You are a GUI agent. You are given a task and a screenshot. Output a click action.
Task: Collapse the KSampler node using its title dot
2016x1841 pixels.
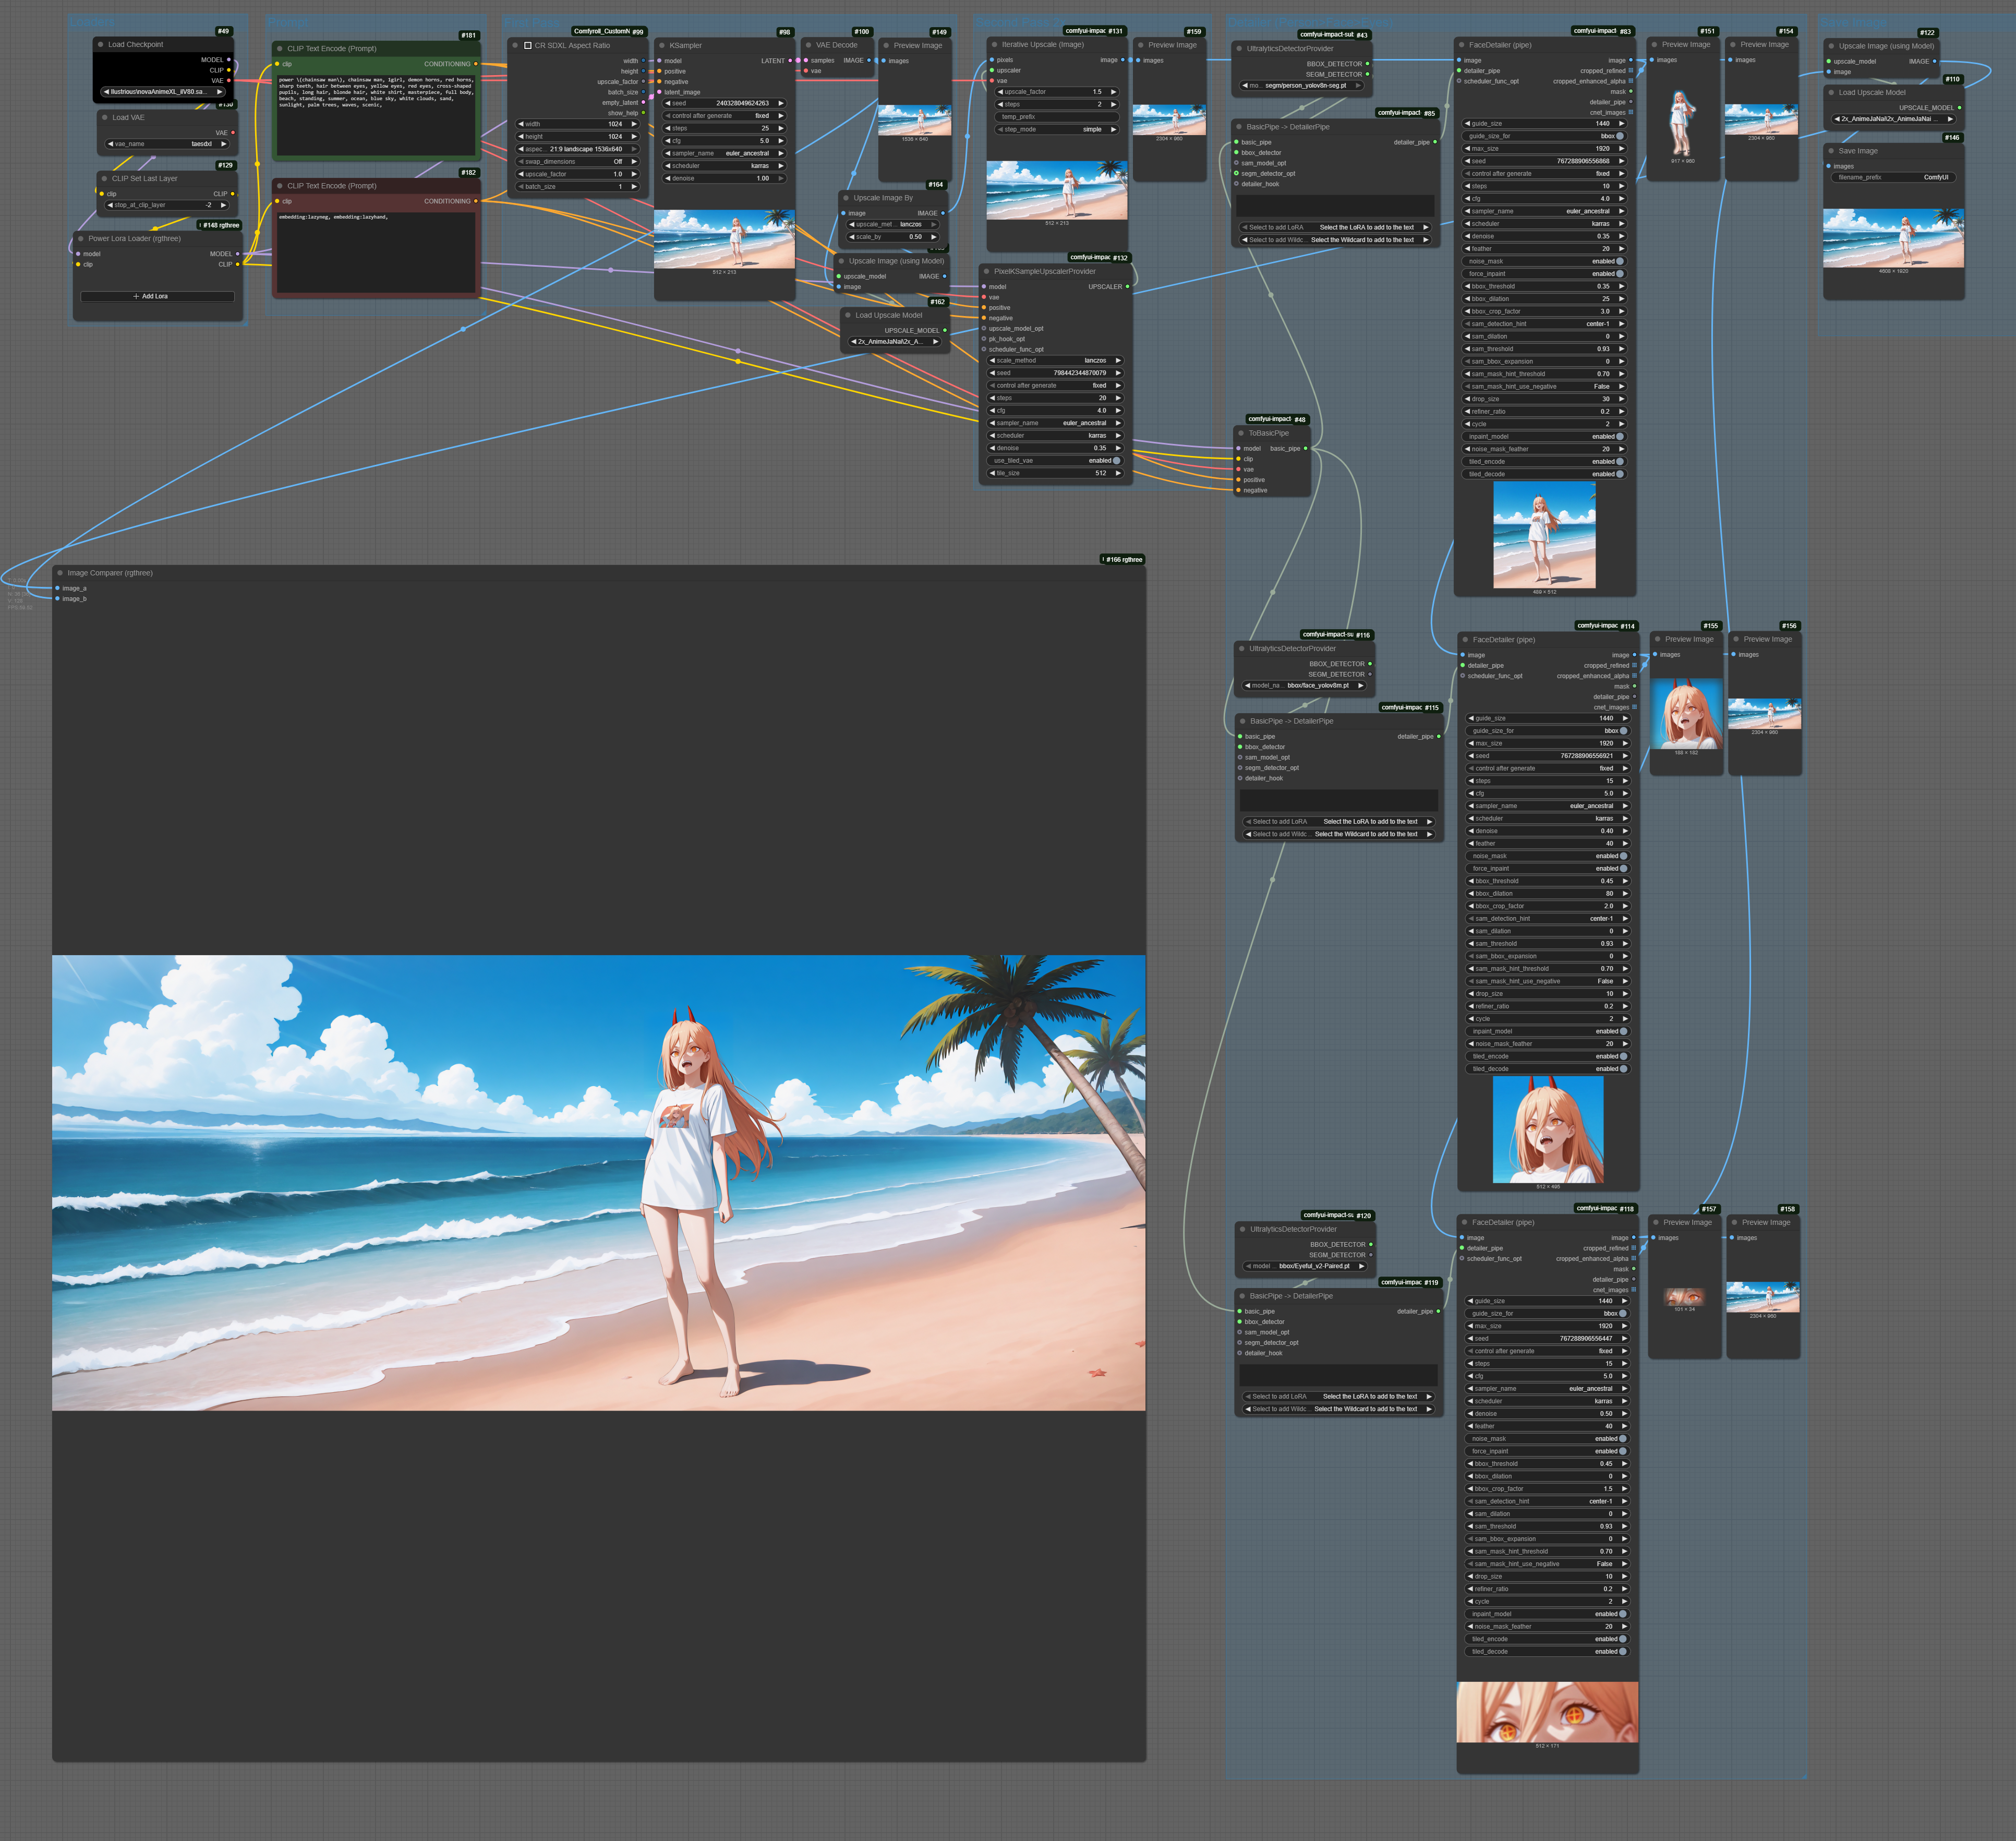[662, 46]
